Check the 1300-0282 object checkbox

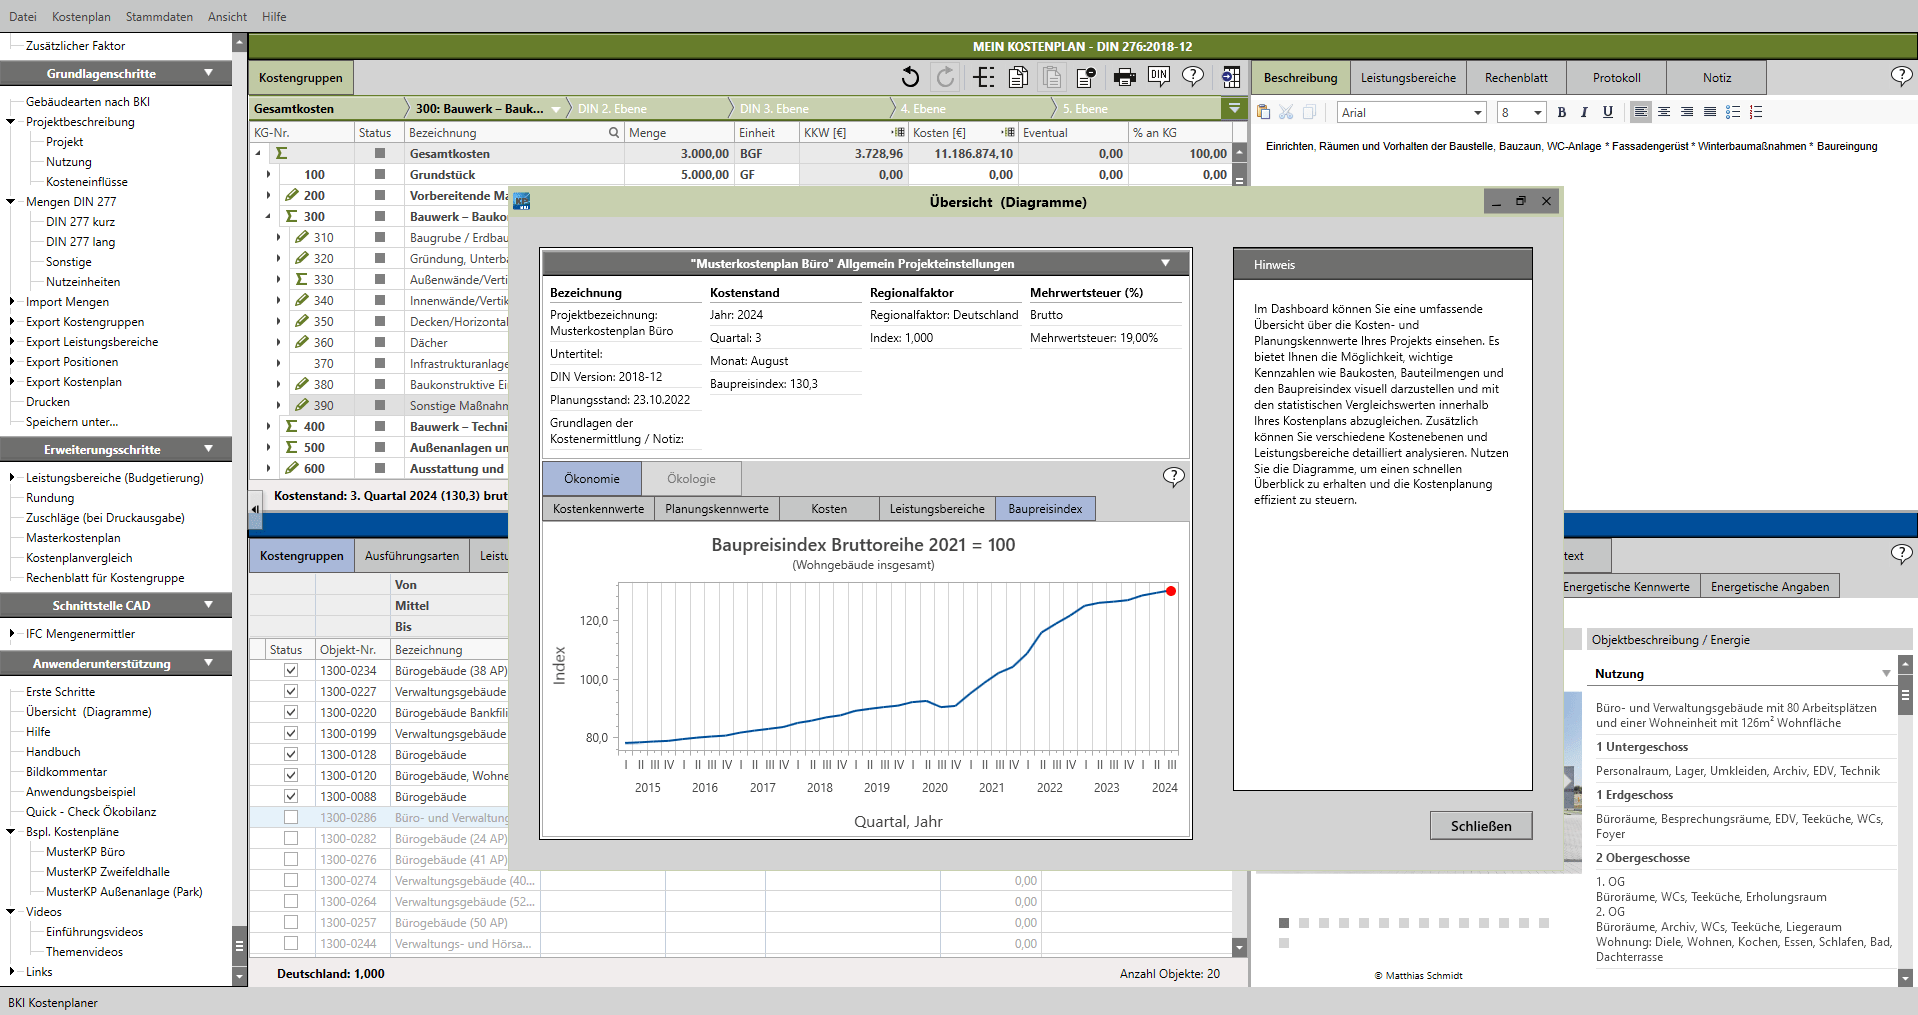tap(291, 838)
